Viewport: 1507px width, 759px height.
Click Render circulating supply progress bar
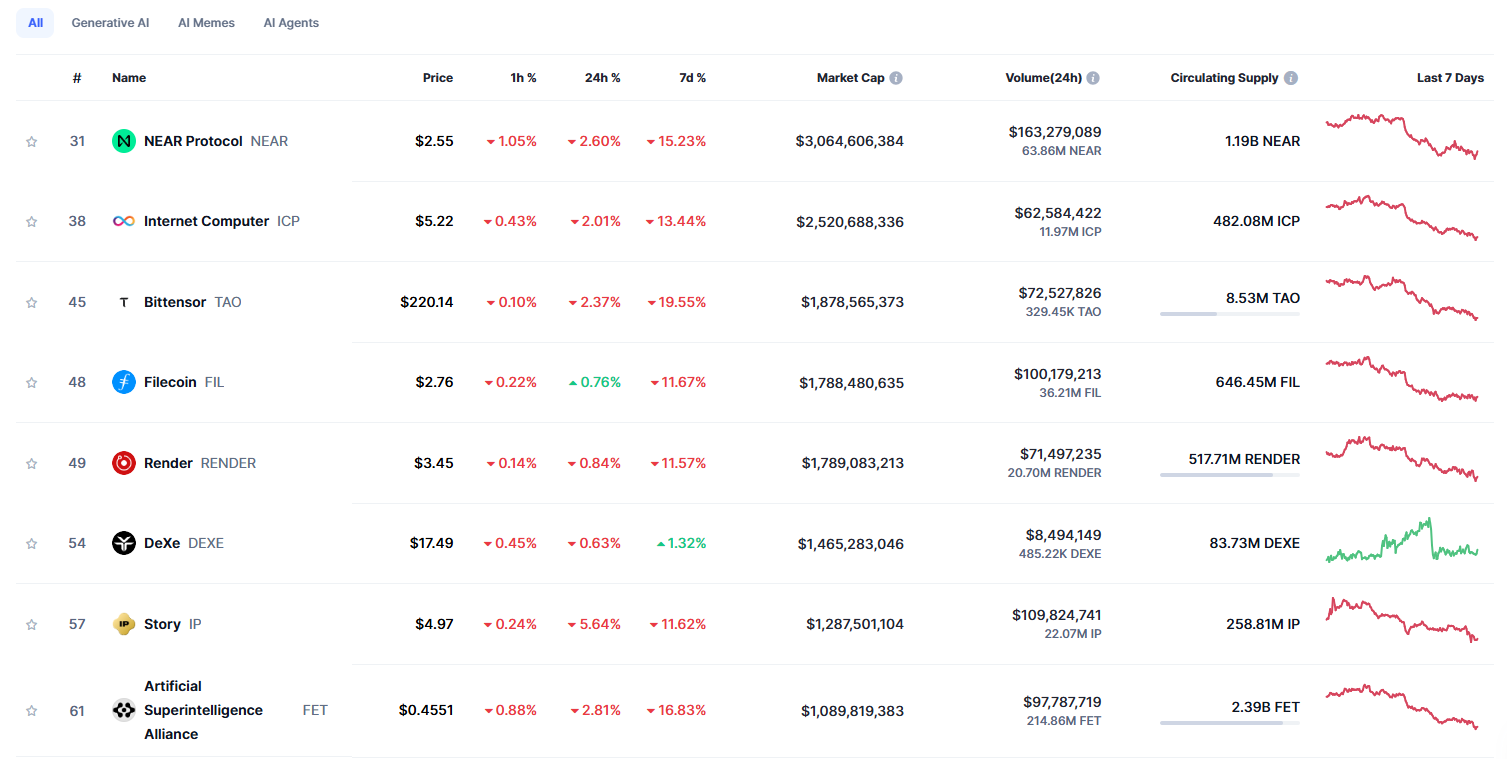point(1230,475)
